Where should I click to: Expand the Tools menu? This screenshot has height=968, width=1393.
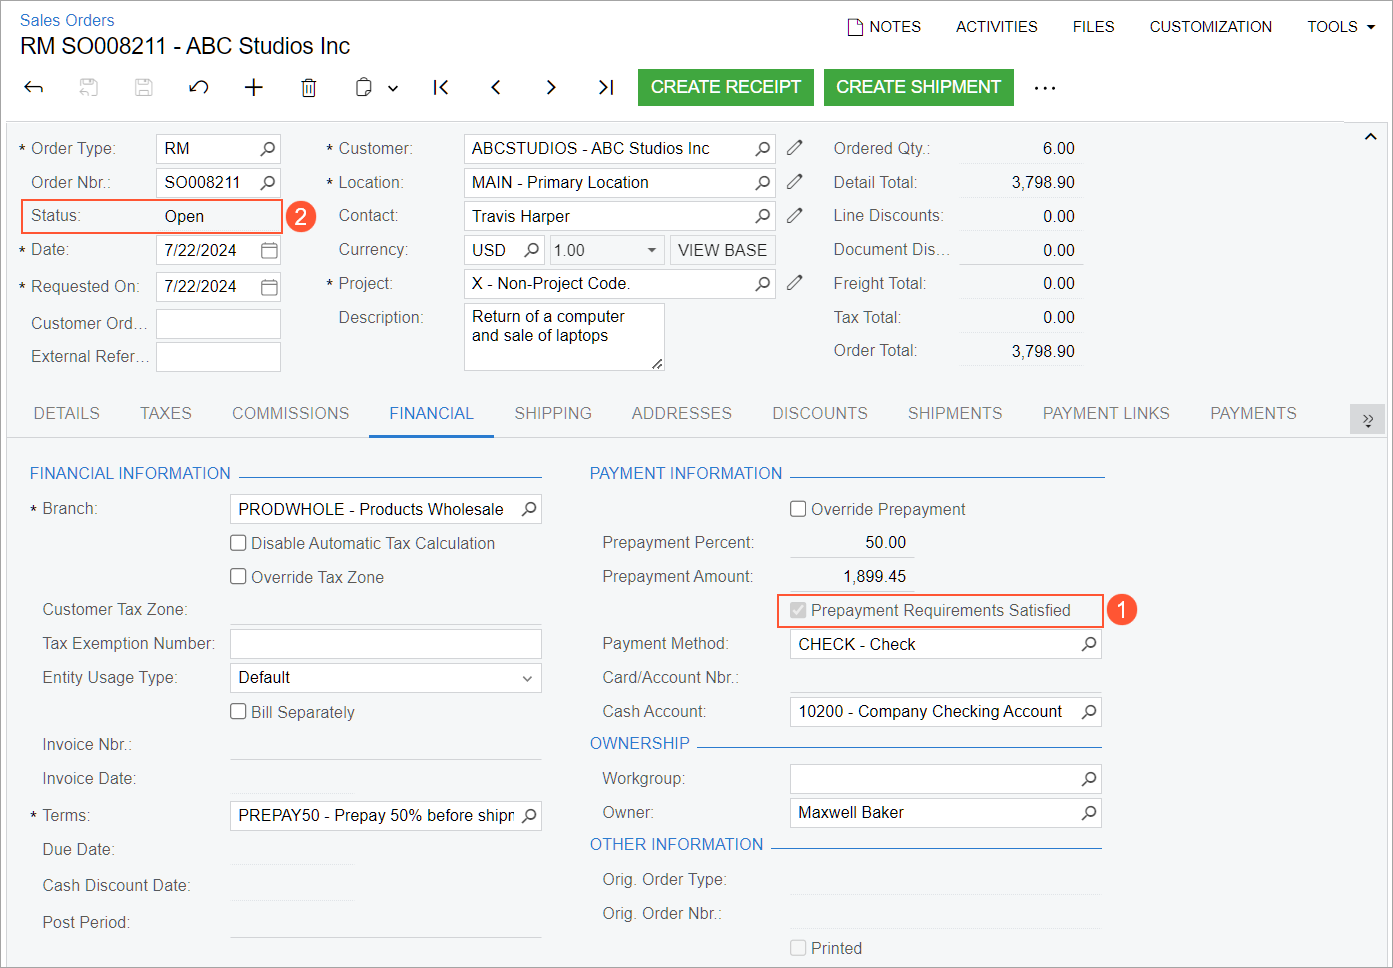(1340, 27)
